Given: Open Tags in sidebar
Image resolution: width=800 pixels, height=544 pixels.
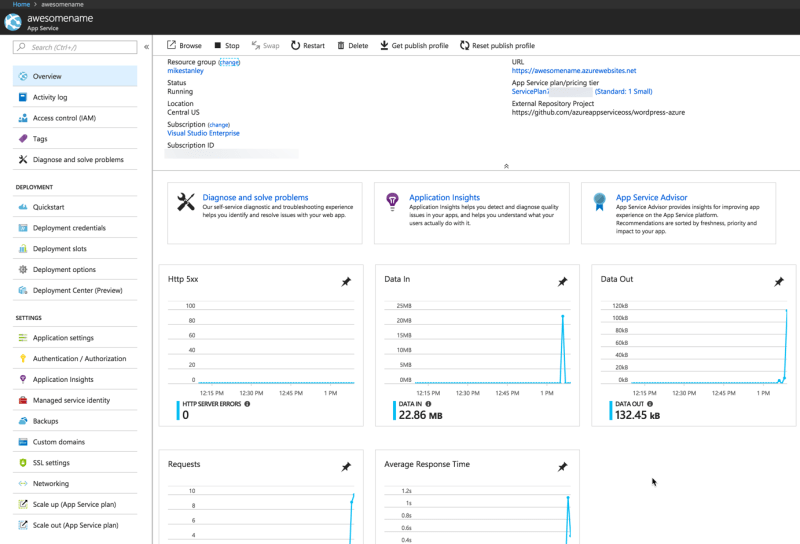Looking at the screenshot, I should [75, 139].
